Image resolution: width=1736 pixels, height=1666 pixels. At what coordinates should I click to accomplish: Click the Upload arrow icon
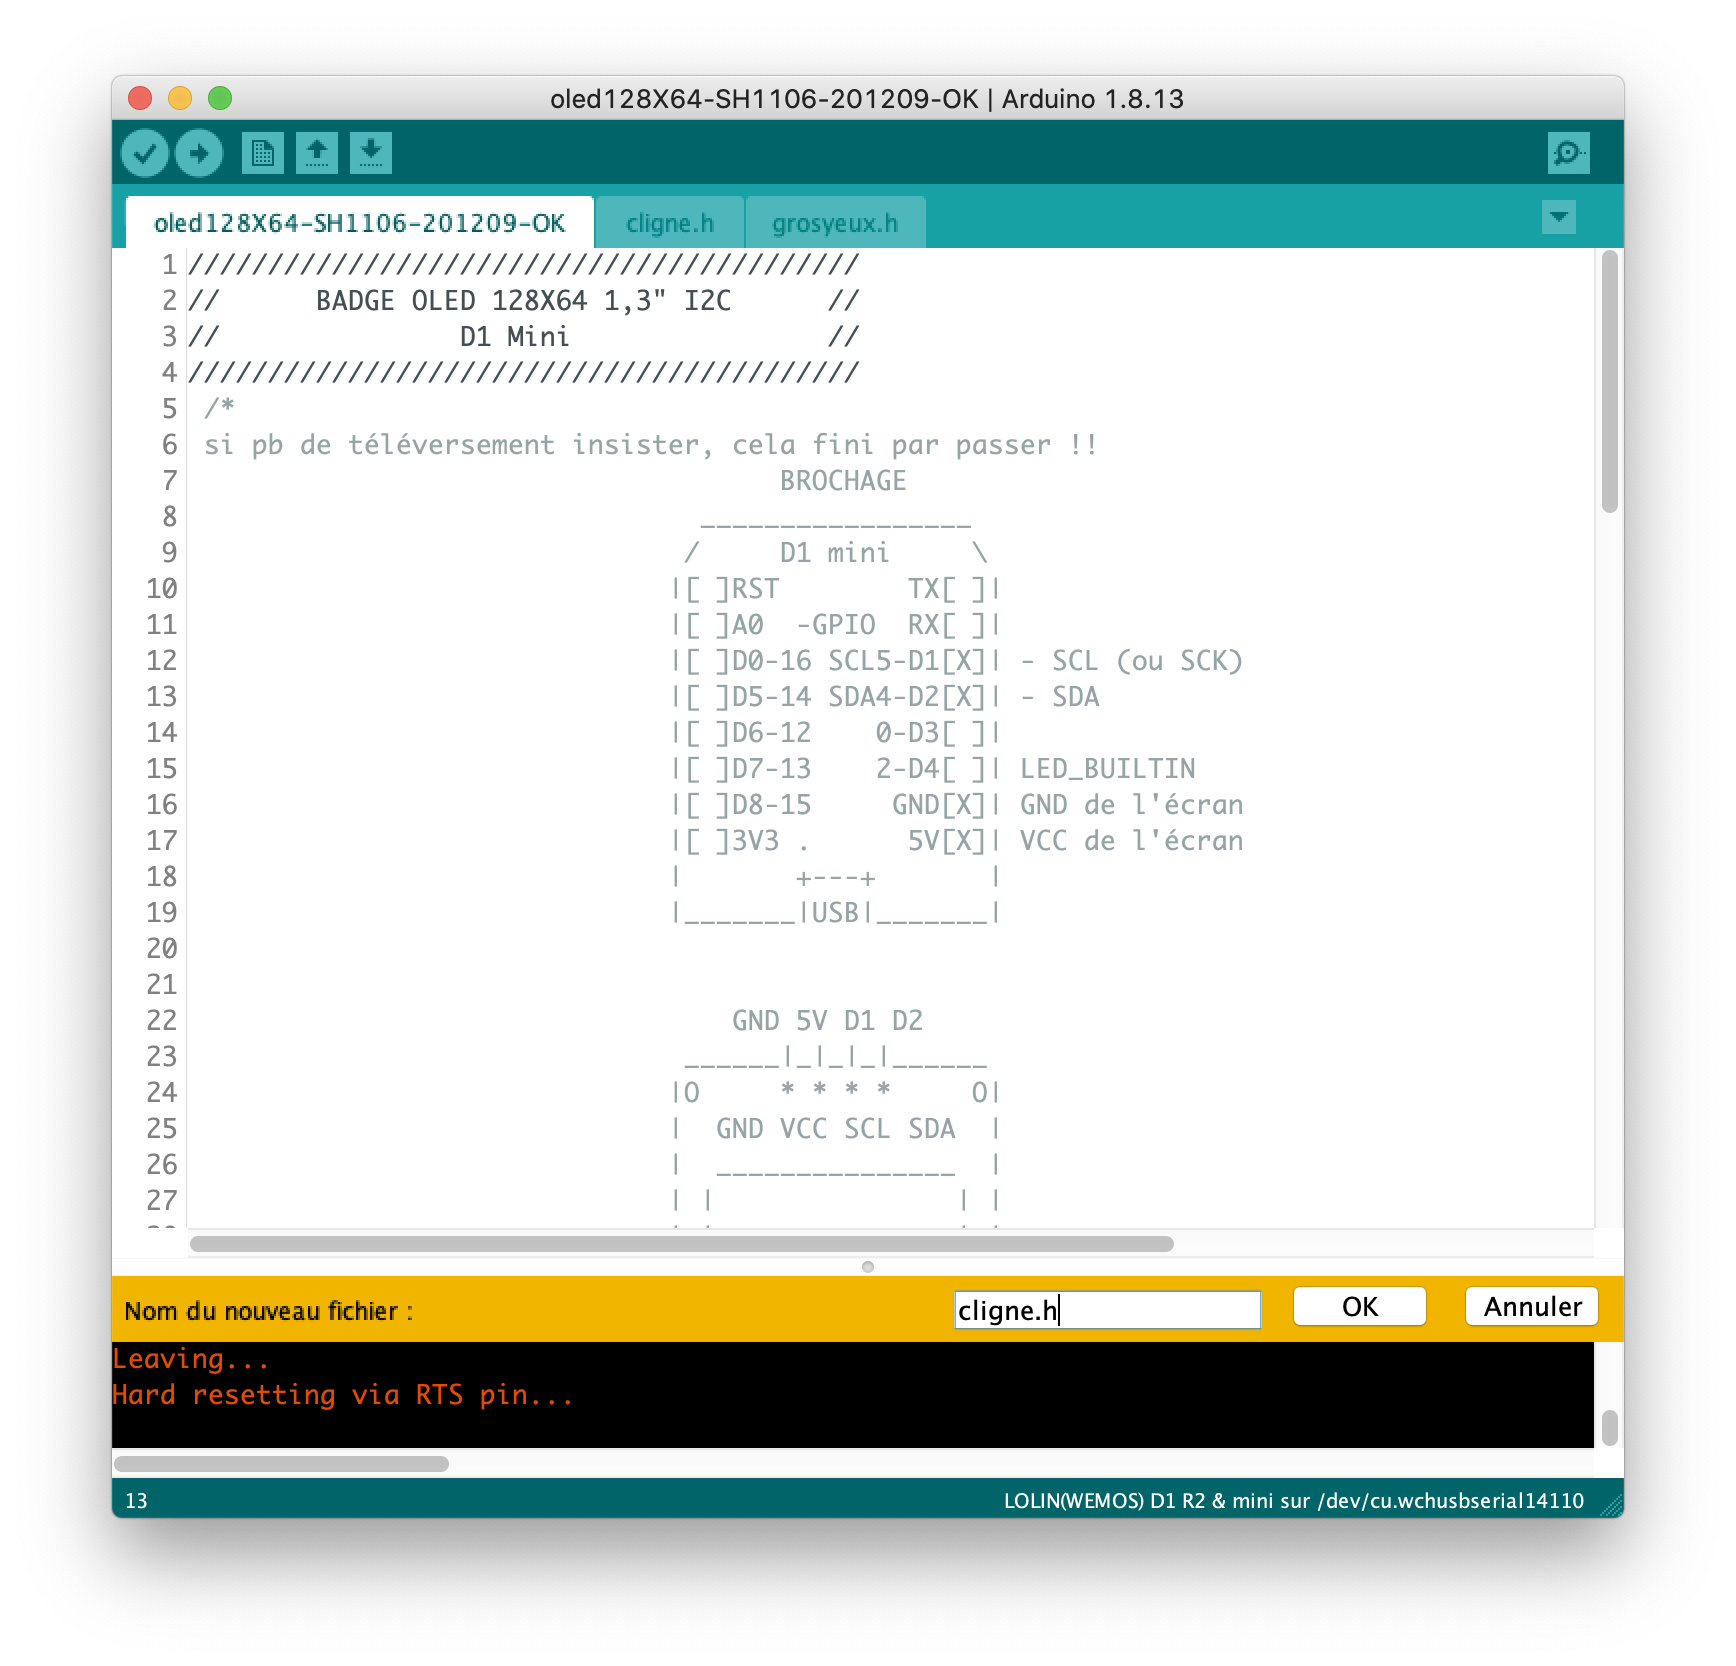[x=199, y=154]
